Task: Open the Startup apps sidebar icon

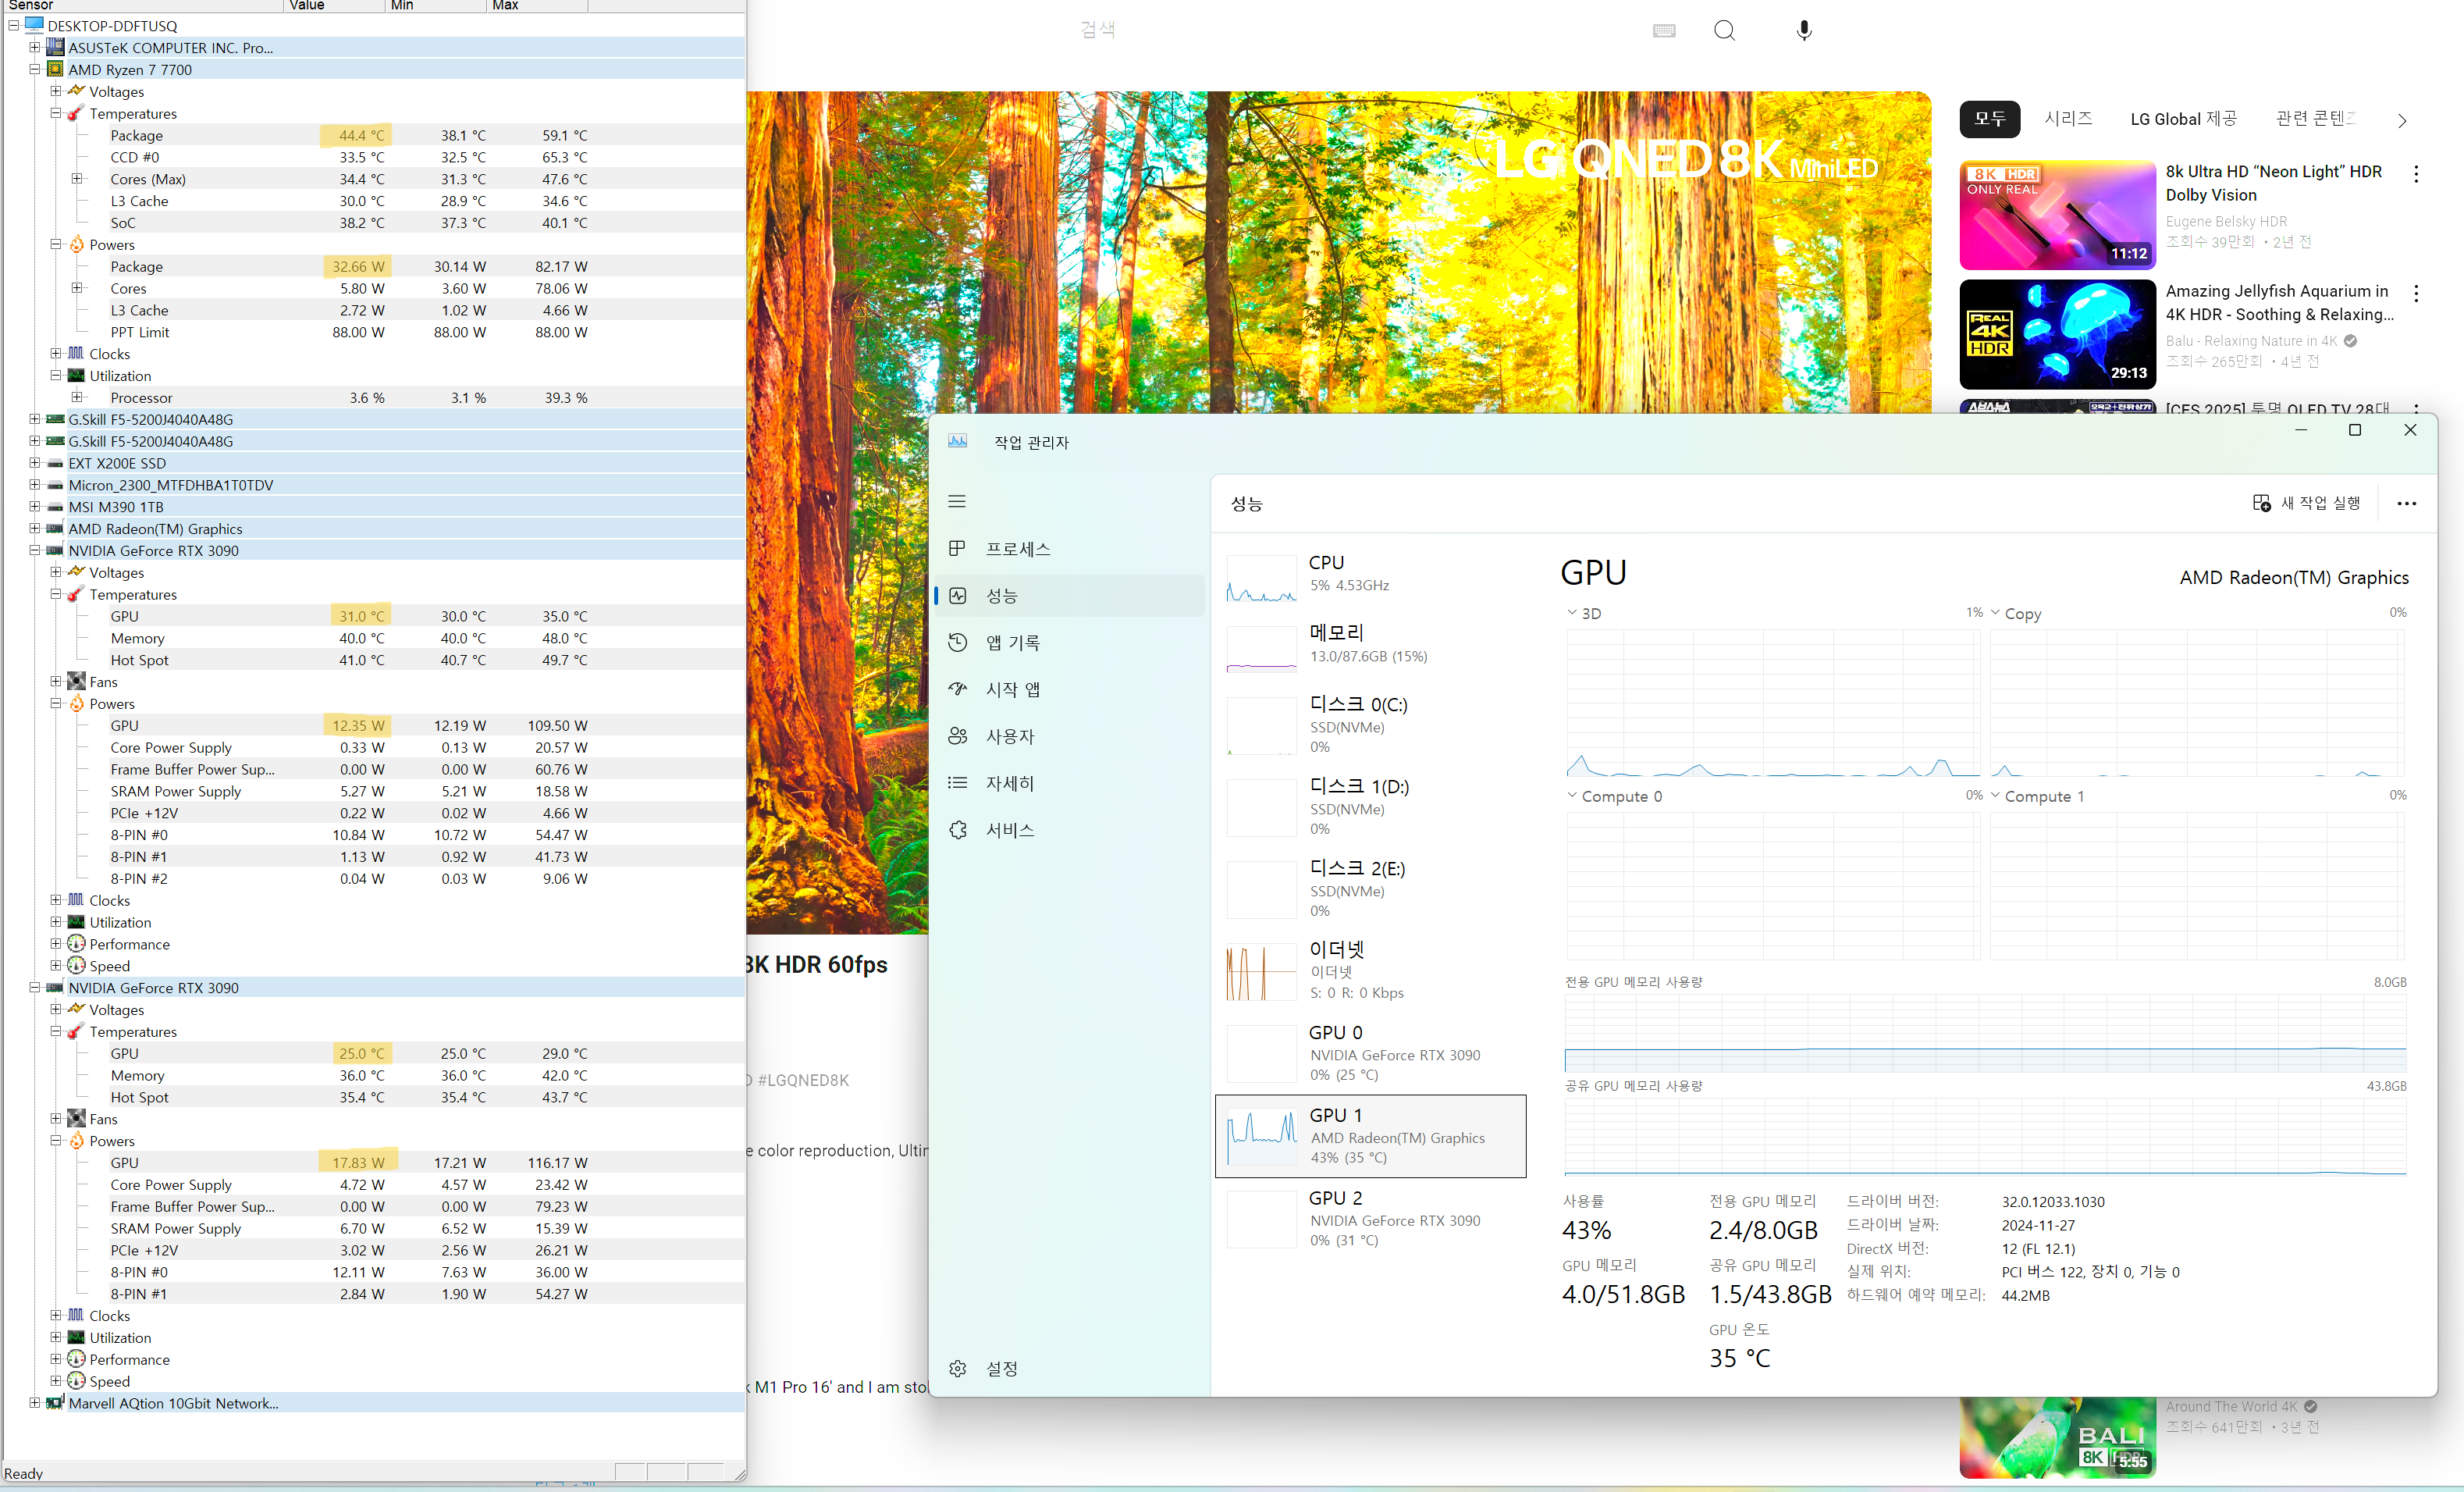Action: coord(957,689)
